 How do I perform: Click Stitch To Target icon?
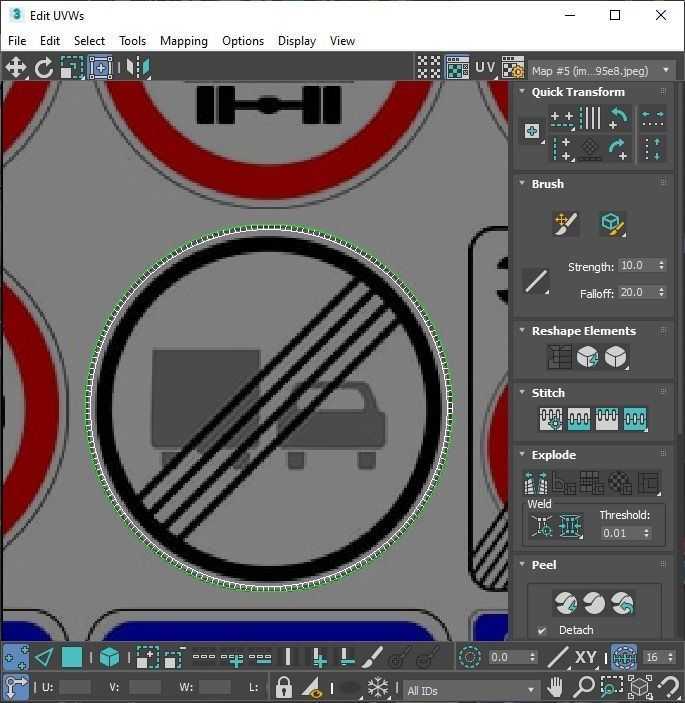click(x=551, y=419)
